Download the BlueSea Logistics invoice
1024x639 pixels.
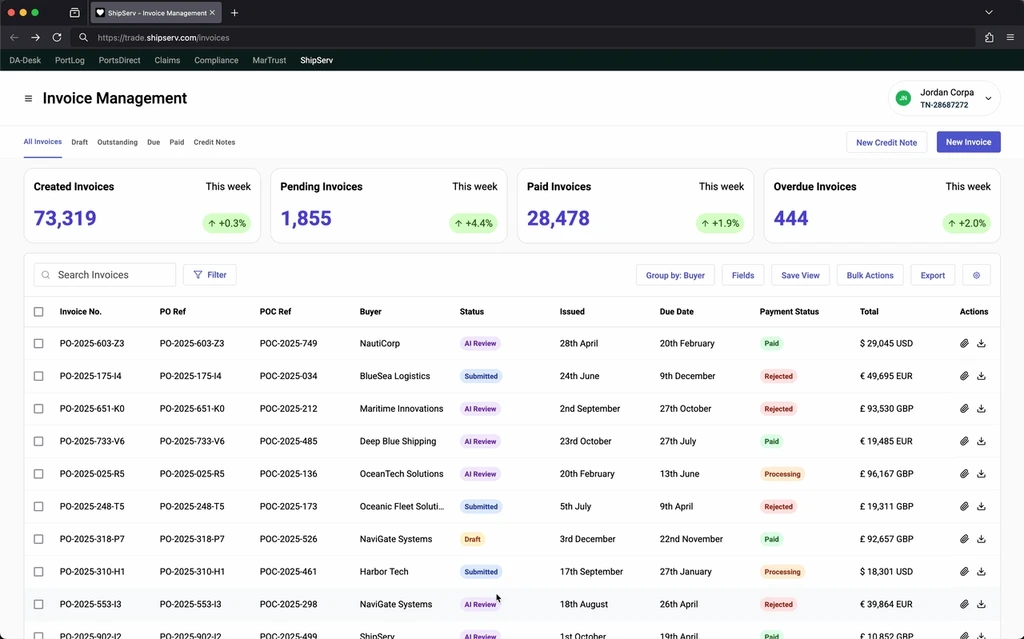(x=981, y=376)
